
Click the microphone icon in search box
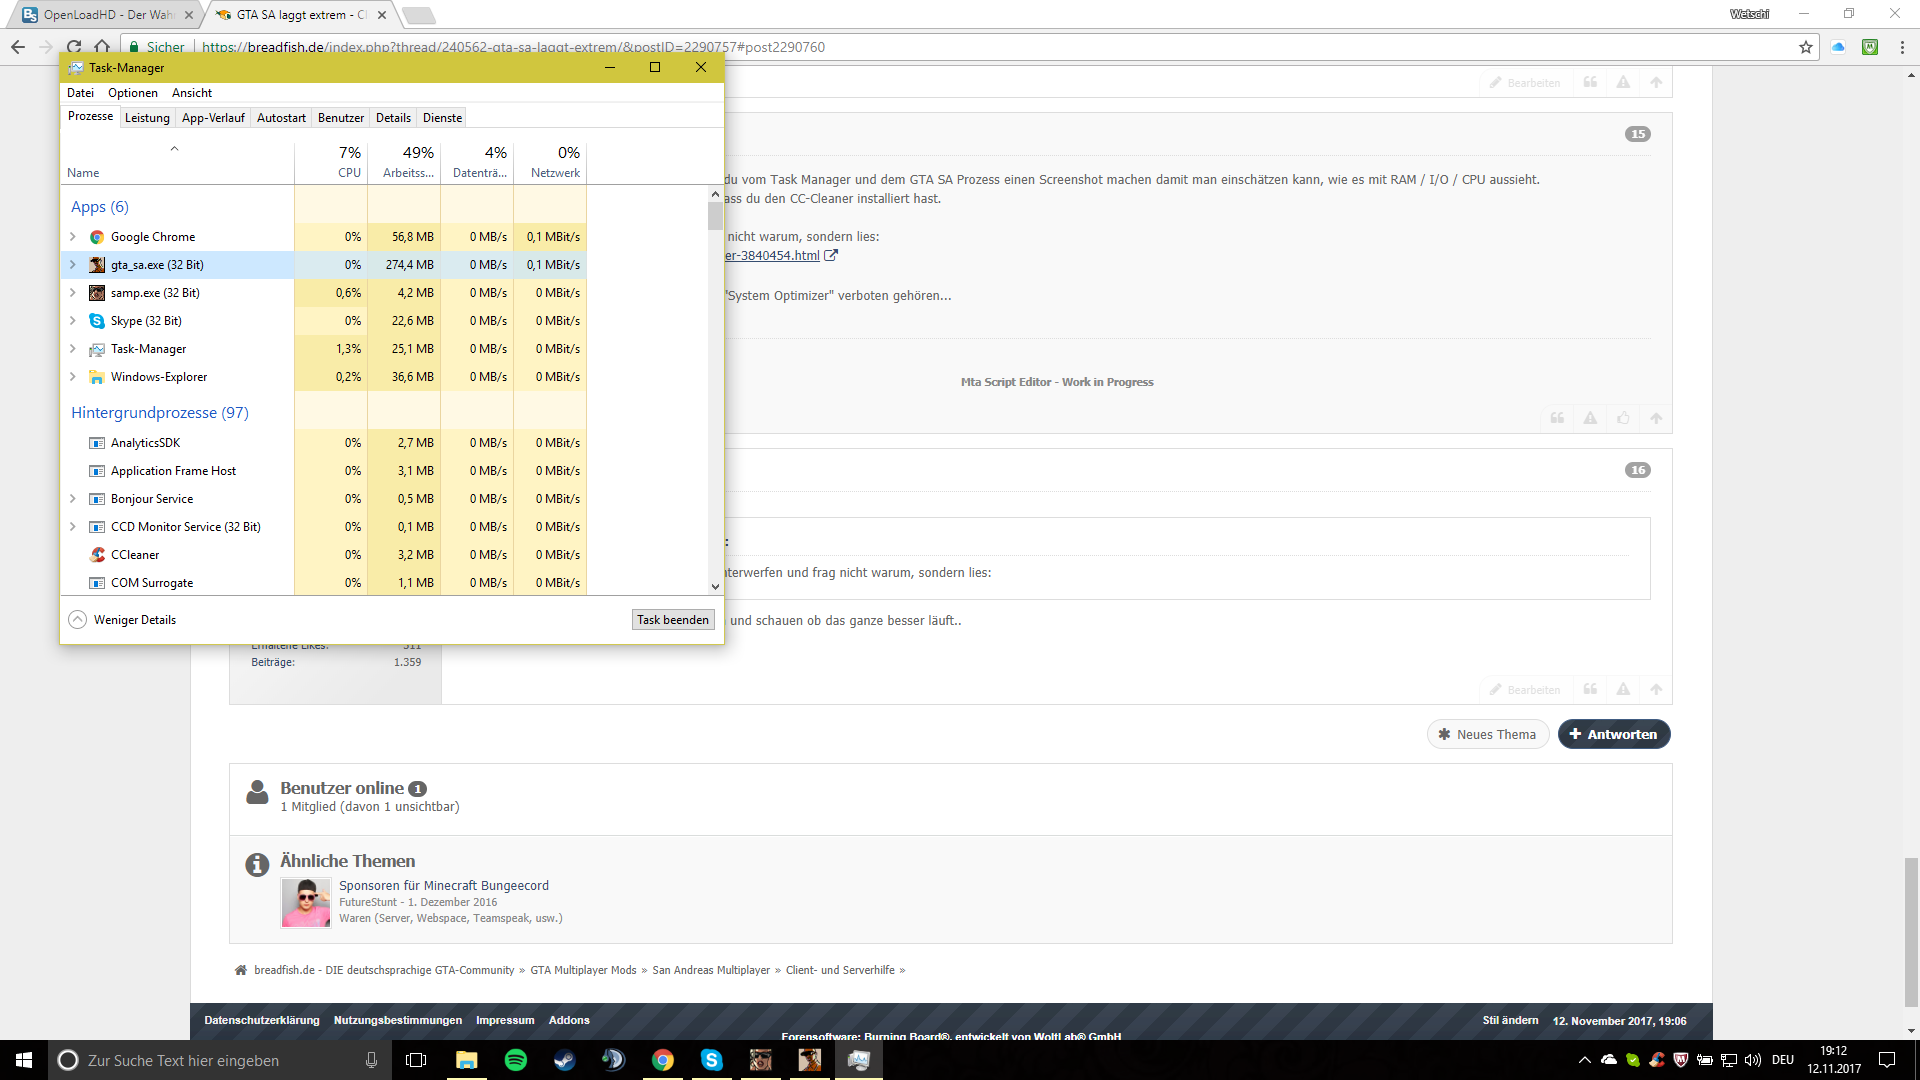tap(371, 1060)
